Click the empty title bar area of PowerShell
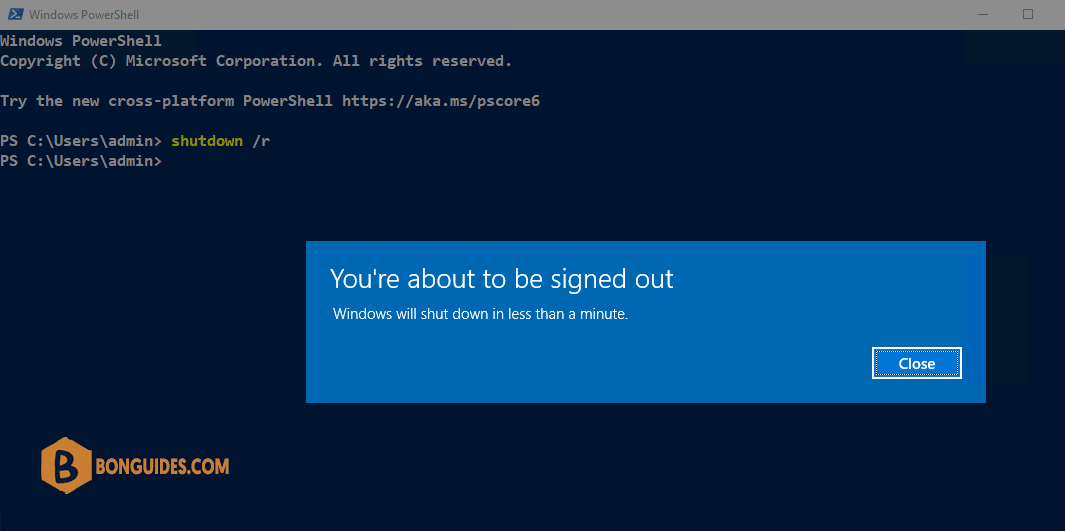Image resolution: width=1065 pixels, height=531 pixels. [x=543, y=14]
